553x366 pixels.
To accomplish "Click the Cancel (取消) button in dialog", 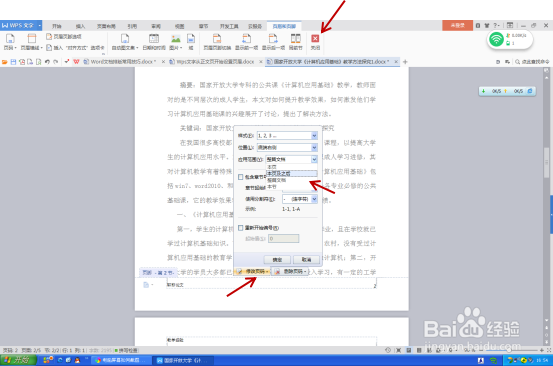I will click(x=306, y=260).
